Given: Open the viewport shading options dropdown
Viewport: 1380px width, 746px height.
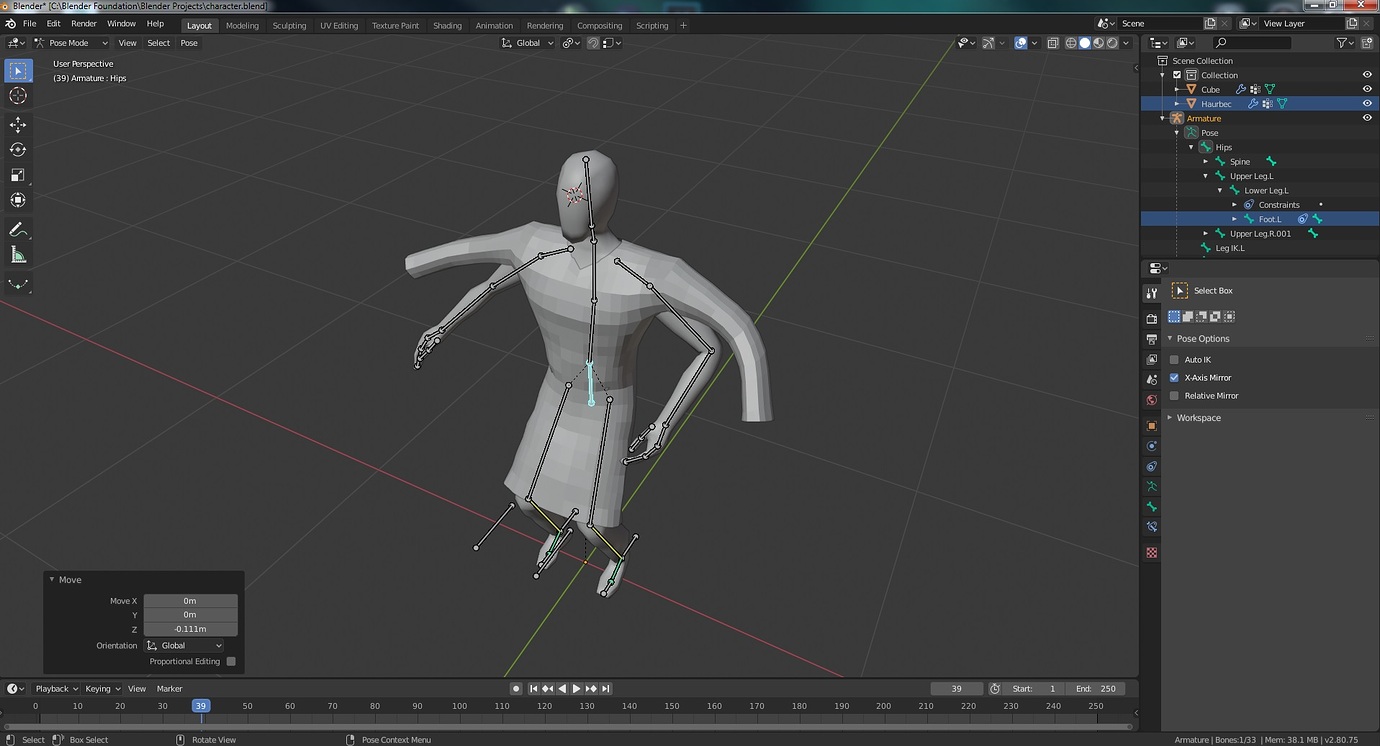Looking at the screenshot, I should (x=1126, y=43).
